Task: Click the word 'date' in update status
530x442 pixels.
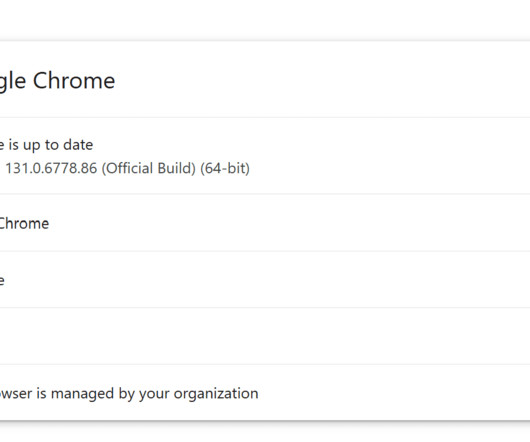Action: pyautogui.click(x=78, y=145)
